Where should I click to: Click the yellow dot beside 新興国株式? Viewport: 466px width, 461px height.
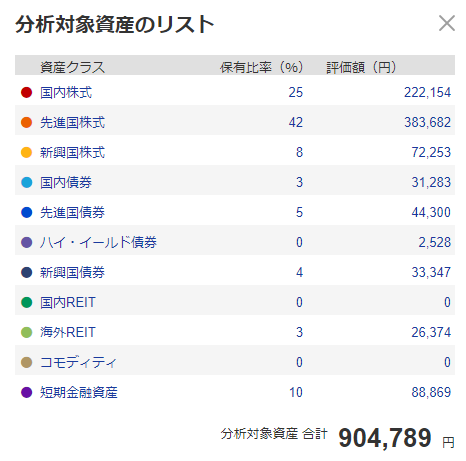tap(26, 152)
